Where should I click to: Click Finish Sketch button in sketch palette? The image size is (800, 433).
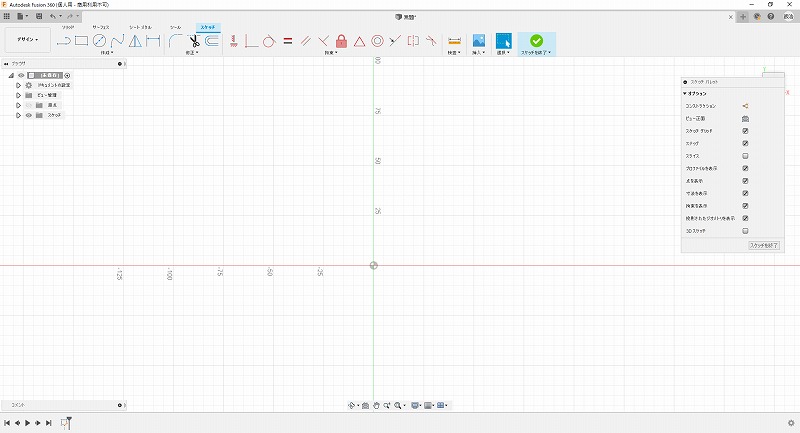point(764,245)
